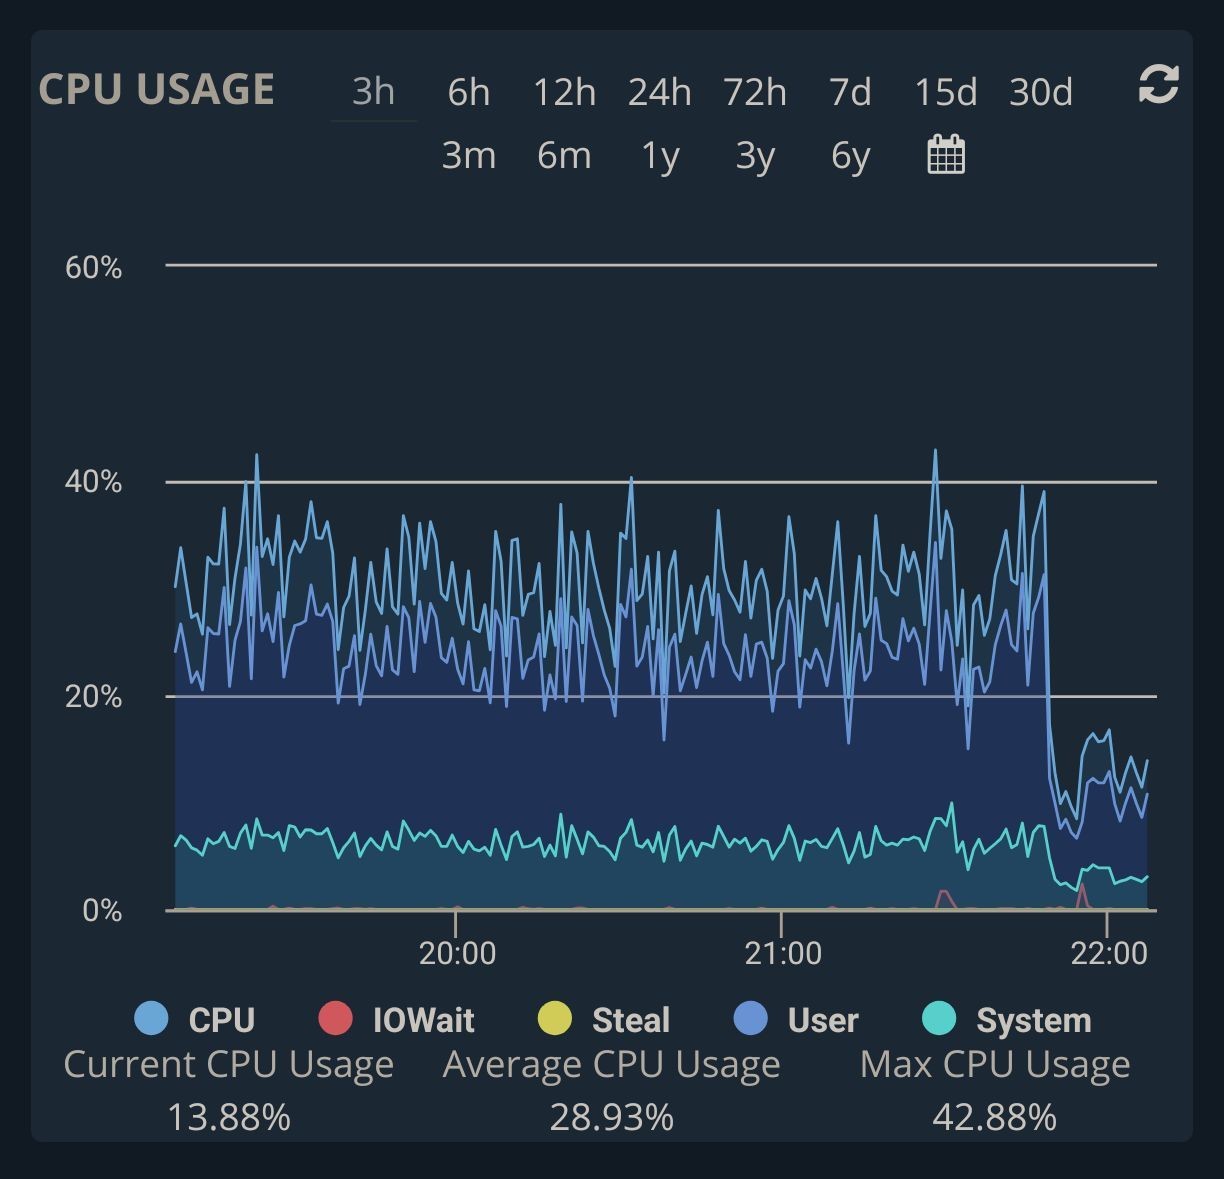Click the 6y time range option

[850, 156]
